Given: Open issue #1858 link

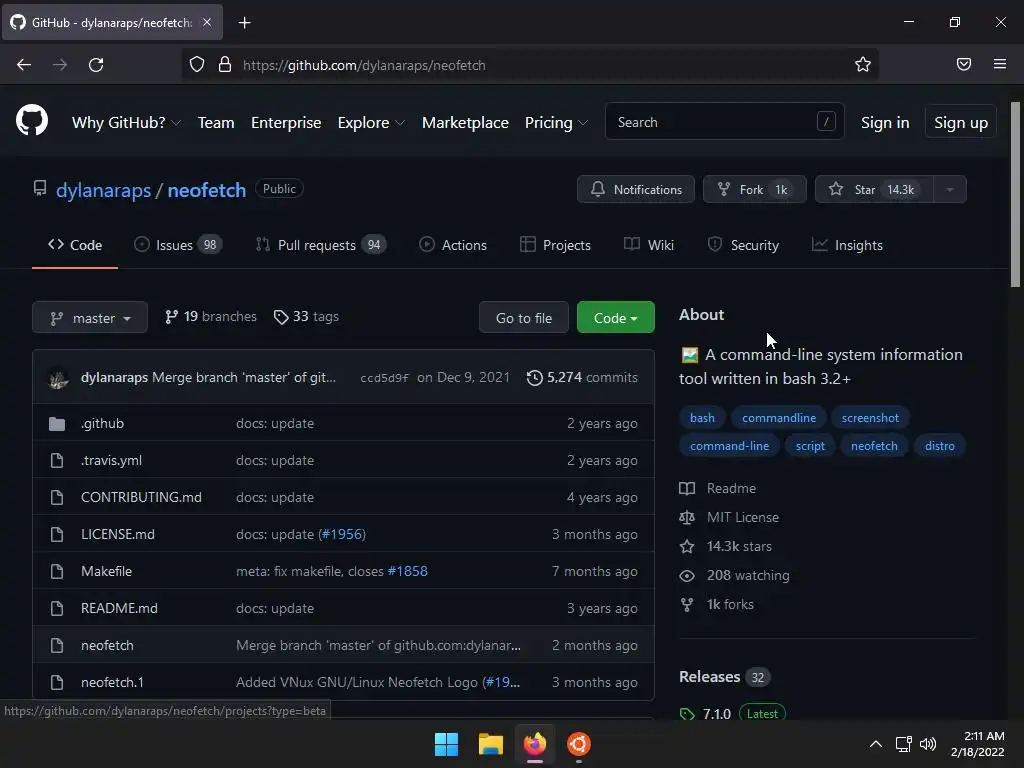Looking at the screenshot, I should click(408, 571).
